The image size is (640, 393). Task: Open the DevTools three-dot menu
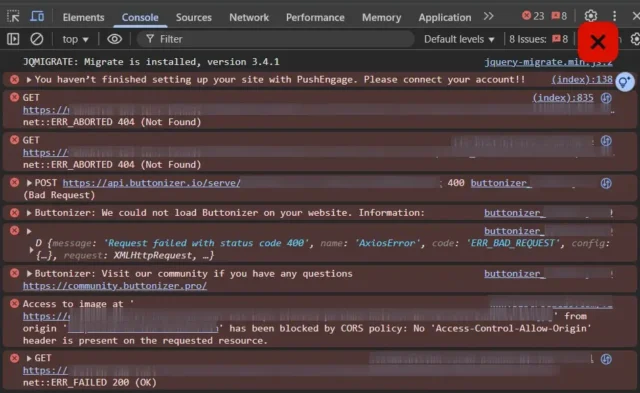614,16
